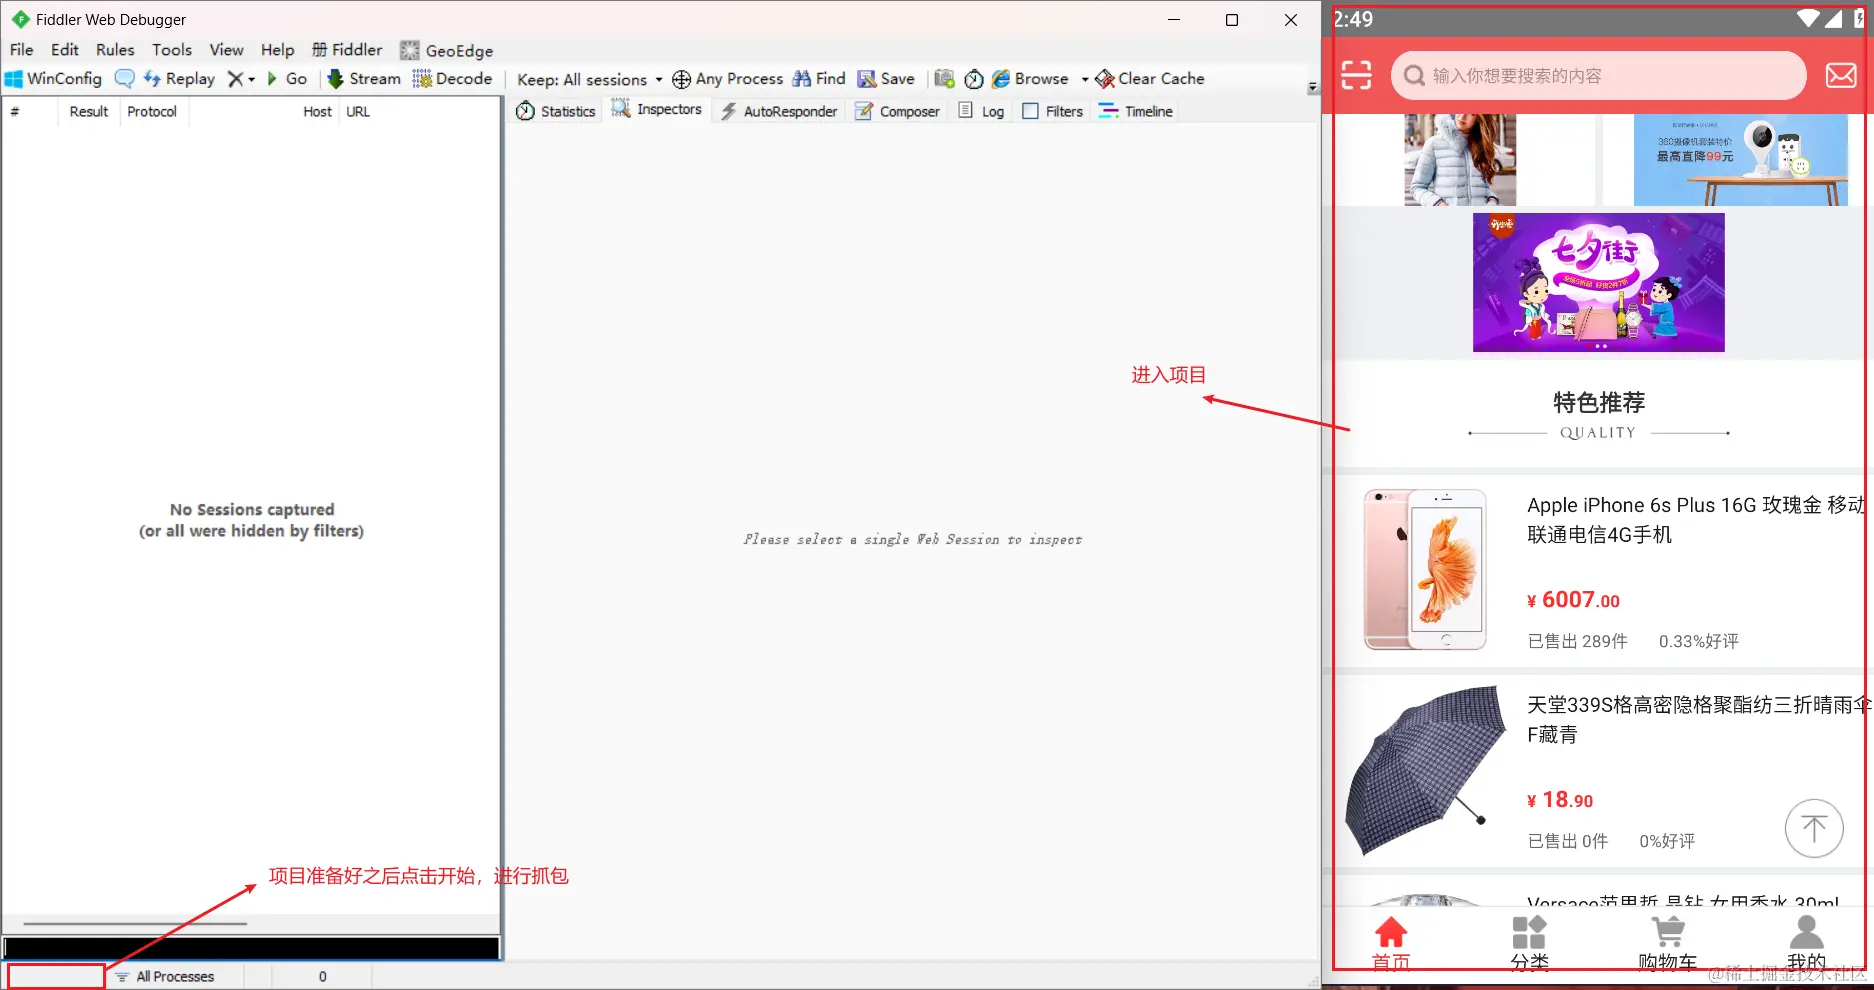Viewport: 1874px width, 990px height.
Task: Sort sessions by Protocol column
Action: click(x=152, y=112)
